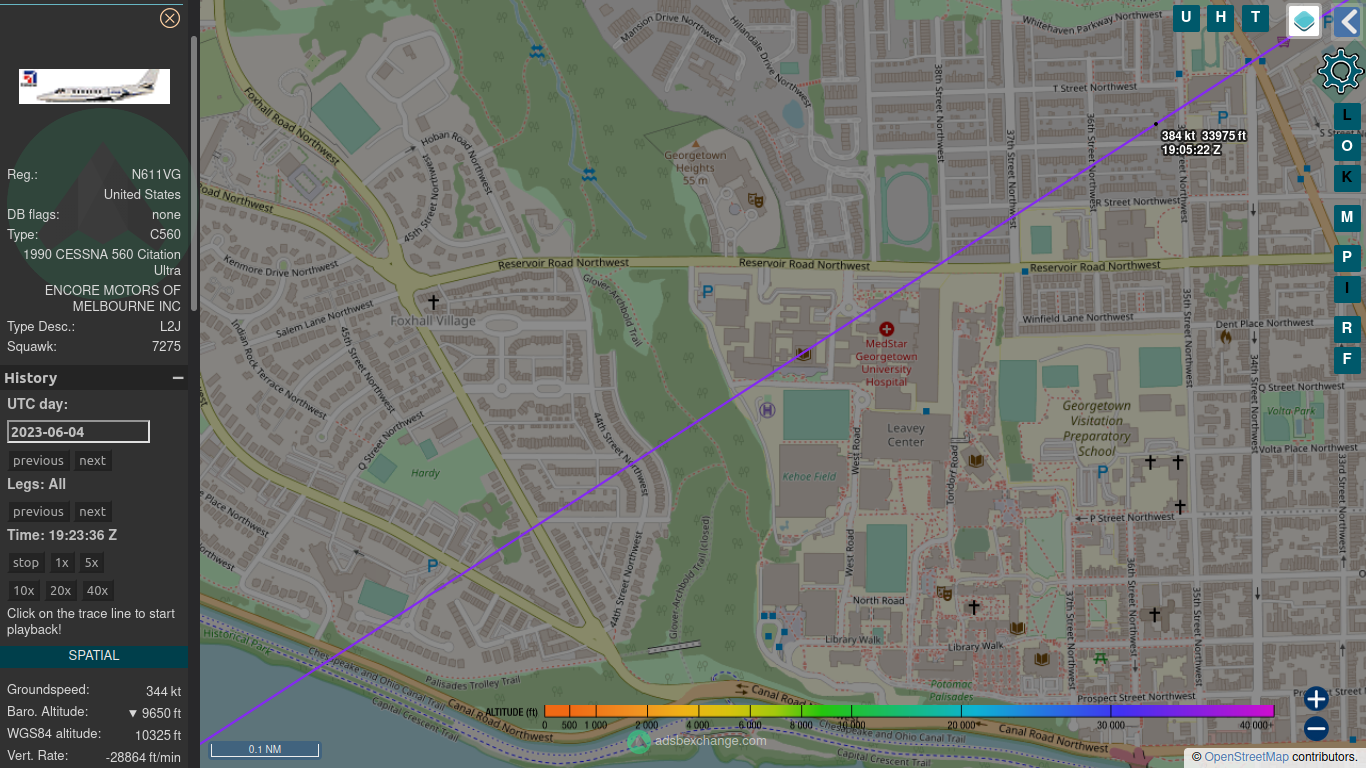This screenshot has height=768, width=1366.
Task: Click the MedStar hospital cross icon
Action: pyautogui.click(x=886, y=329)
